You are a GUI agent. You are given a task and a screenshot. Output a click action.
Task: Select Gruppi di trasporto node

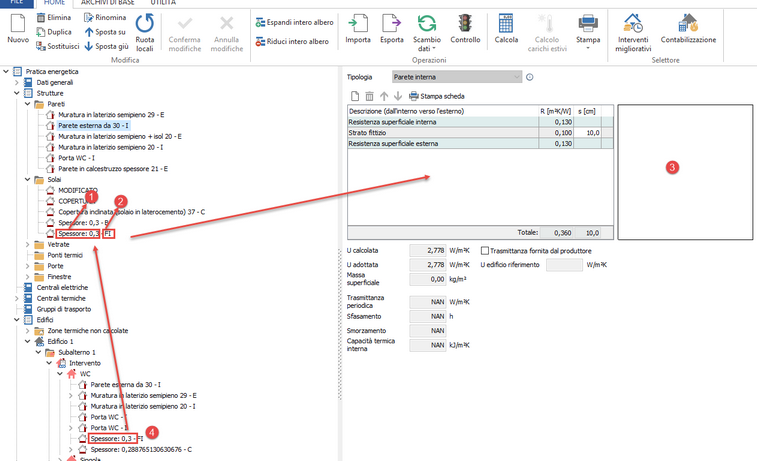click(x=64, y=309)
